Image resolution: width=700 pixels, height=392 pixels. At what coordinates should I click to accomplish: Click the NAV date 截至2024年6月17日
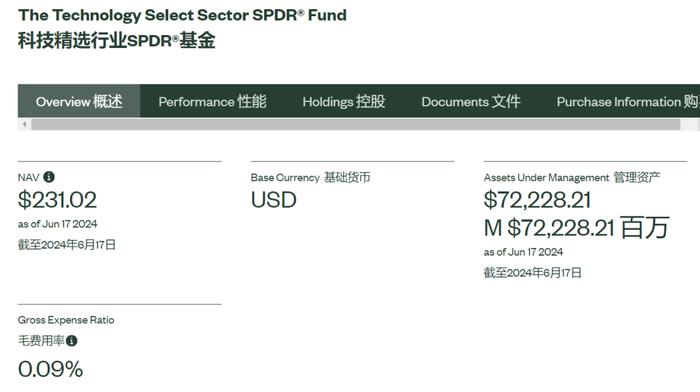pos(67,245)
